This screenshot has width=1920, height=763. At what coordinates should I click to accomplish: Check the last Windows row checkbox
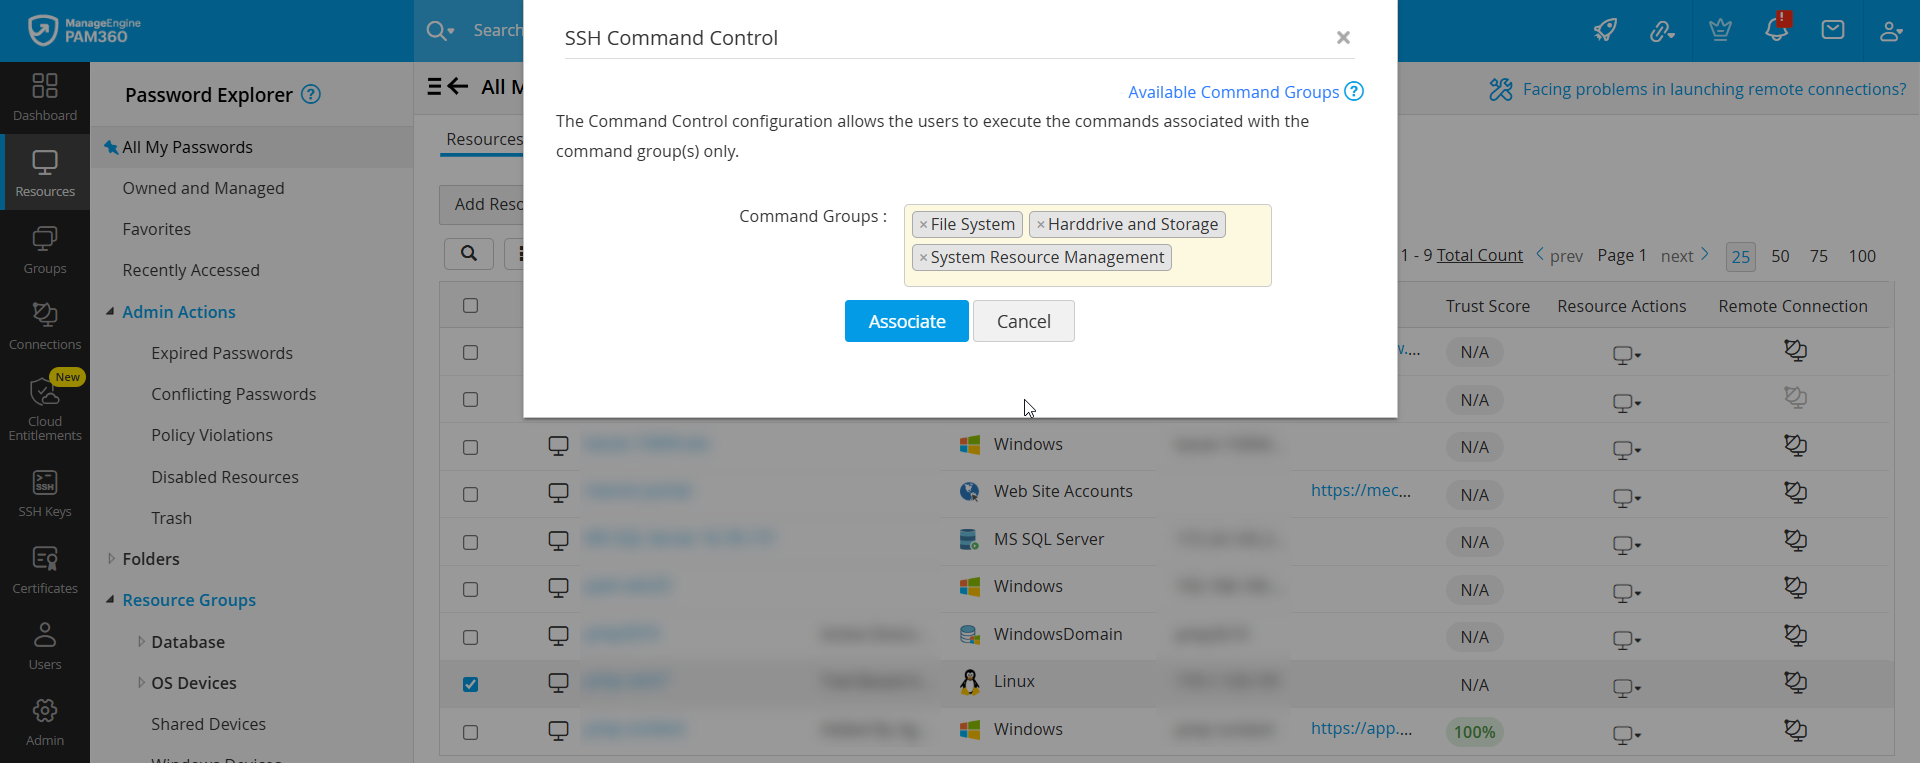click(x=470, y=732)
